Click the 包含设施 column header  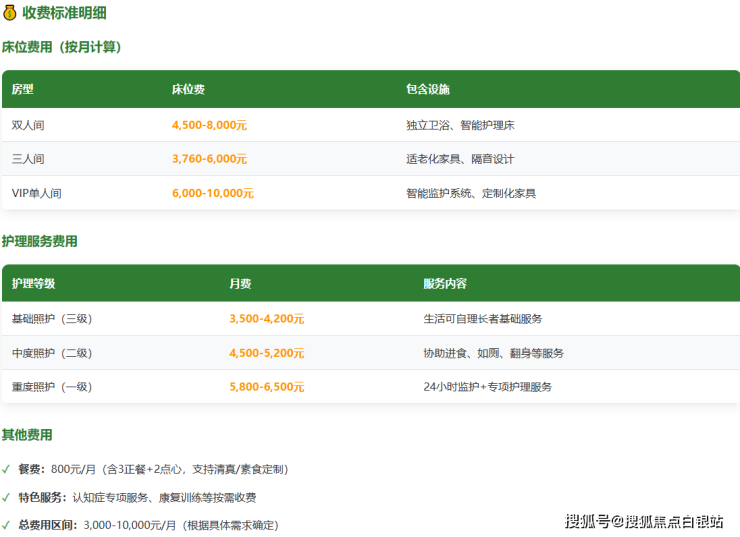click(x=428, y=89)
